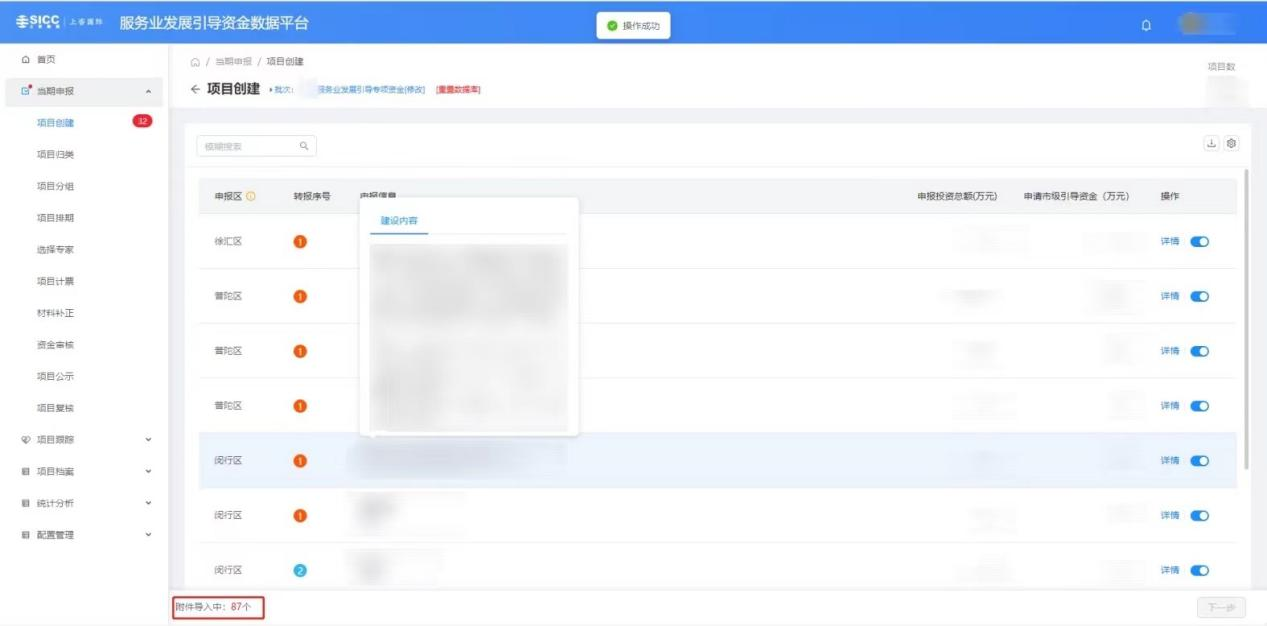Viewport: 1267px width, 626px height.
Task: Click the info icon next to 申报区
Action: point(251,196)
